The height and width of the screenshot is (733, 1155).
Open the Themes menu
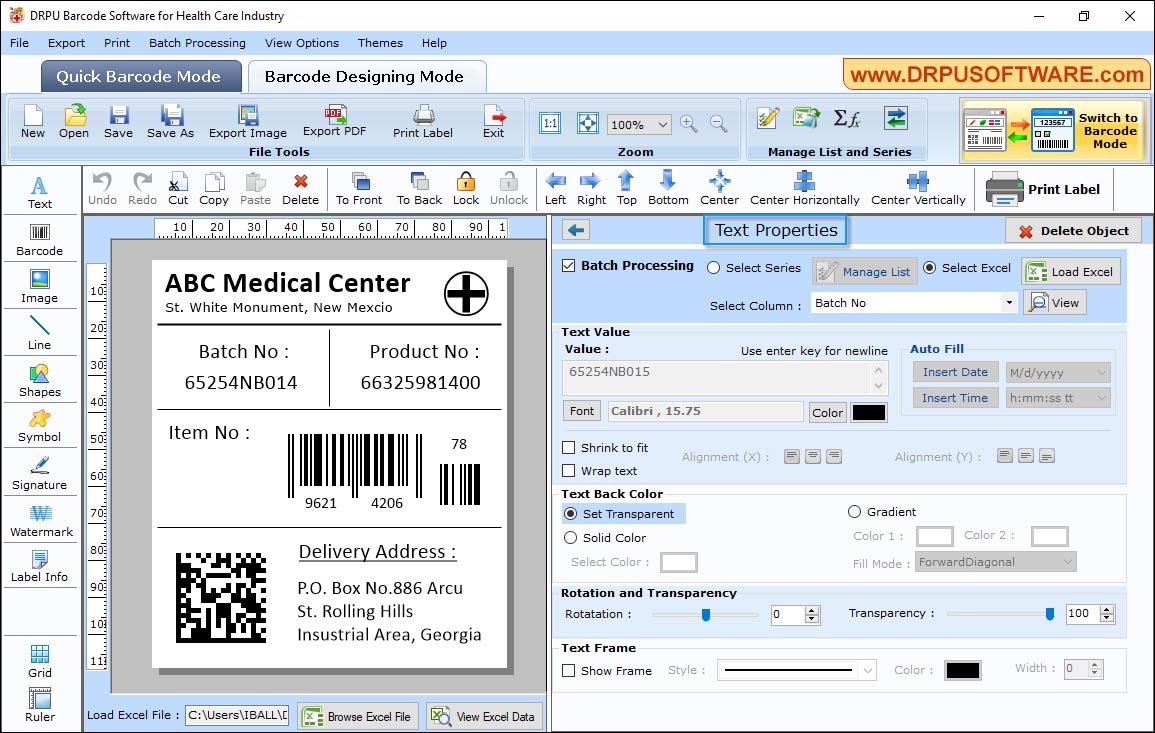point(379,43)
